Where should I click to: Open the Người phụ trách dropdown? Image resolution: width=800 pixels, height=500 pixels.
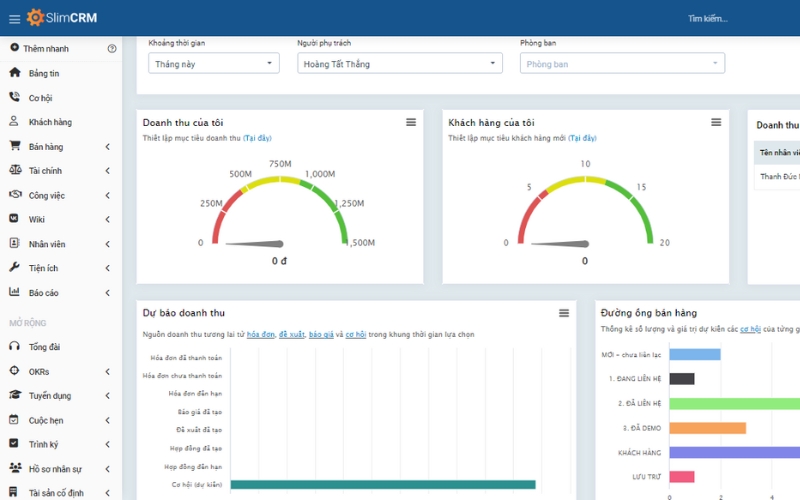click(399, 63)
